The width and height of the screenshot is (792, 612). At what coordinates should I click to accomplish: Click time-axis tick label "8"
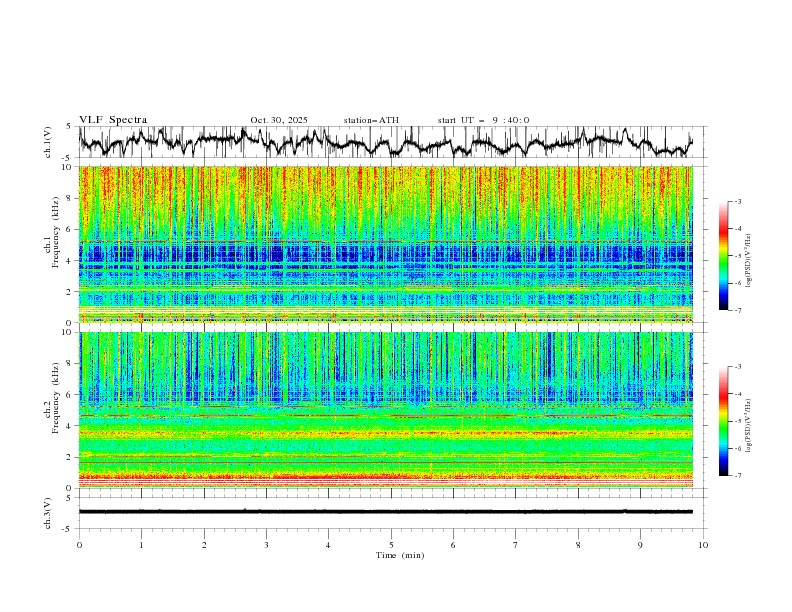click(x=578, y=545)
